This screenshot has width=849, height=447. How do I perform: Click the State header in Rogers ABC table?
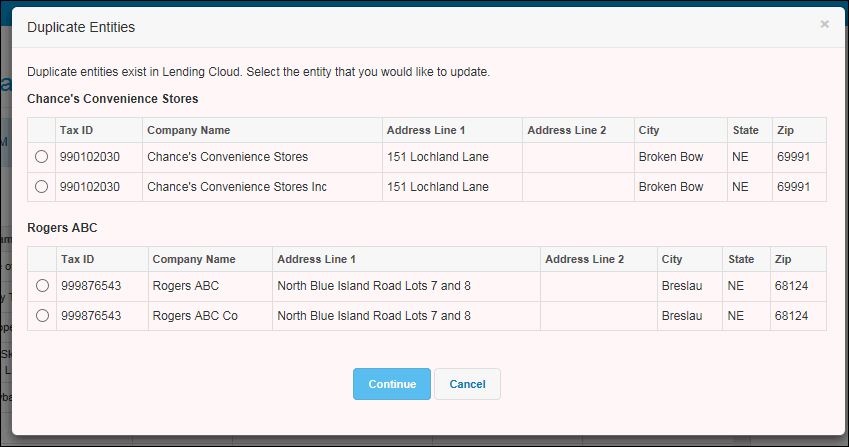[741, 259]
